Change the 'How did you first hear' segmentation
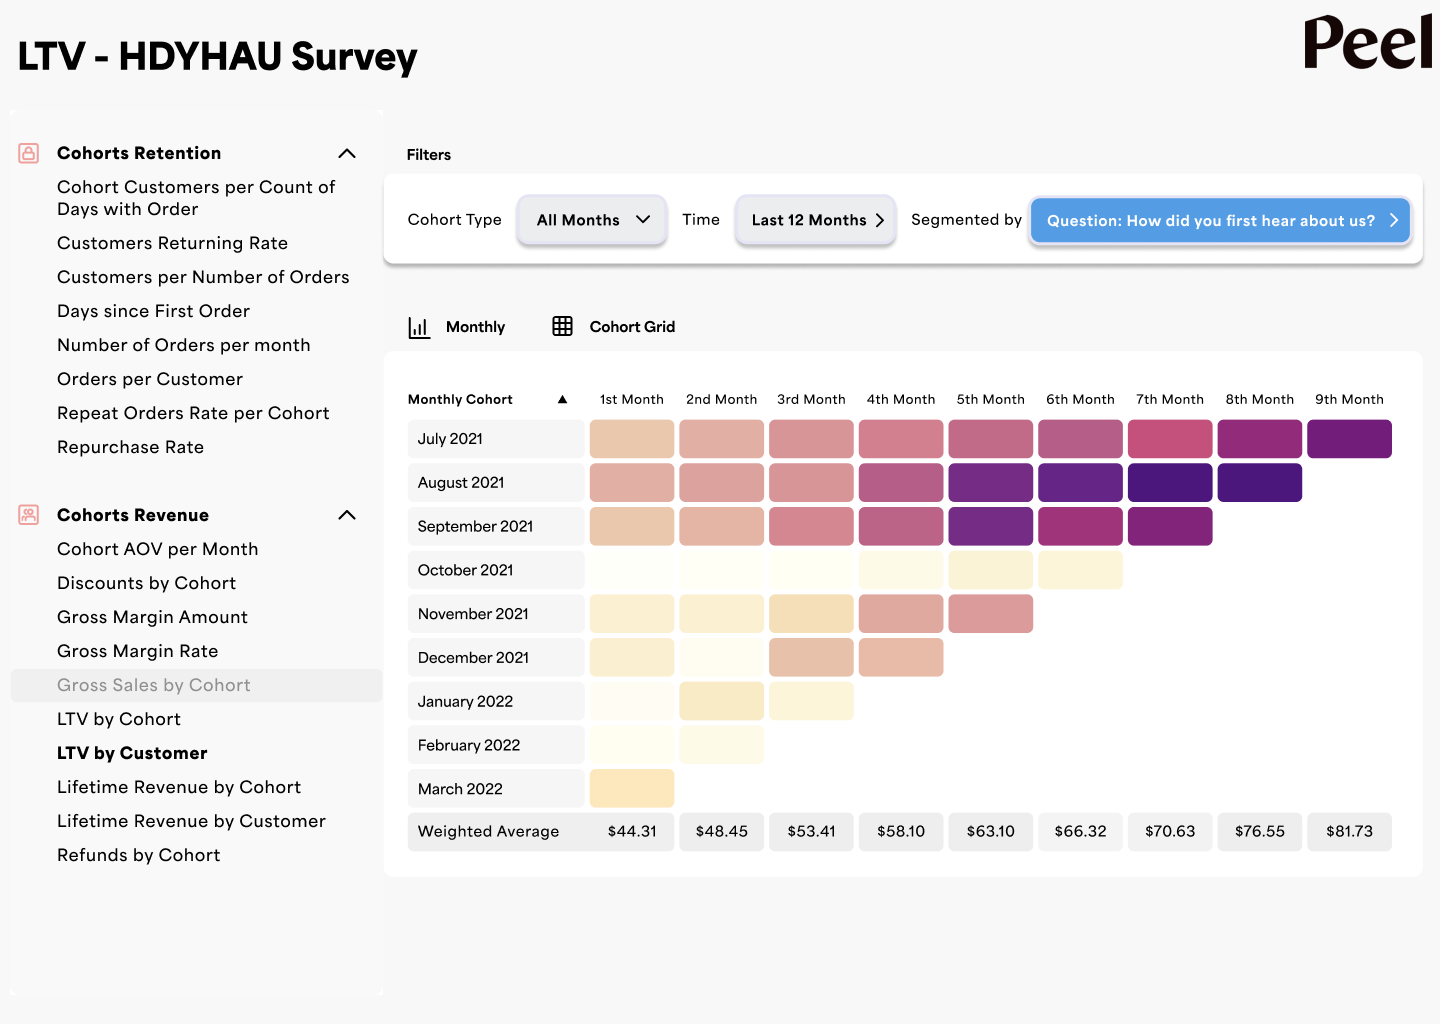The image size is (1440, 1024). point(1220,221)
